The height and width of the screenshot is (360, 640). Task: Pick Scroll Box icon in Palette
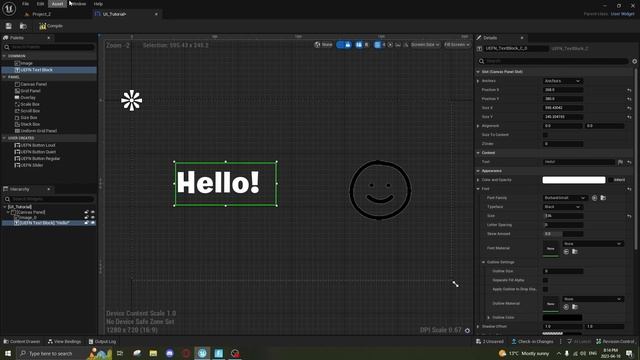click(17, 111)
